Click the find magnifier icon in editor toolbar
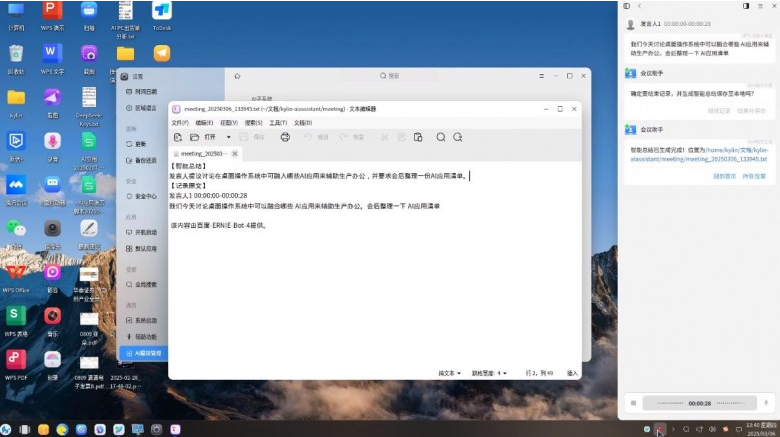Viewport: 780px width, 437px height. tap(441, 137)
